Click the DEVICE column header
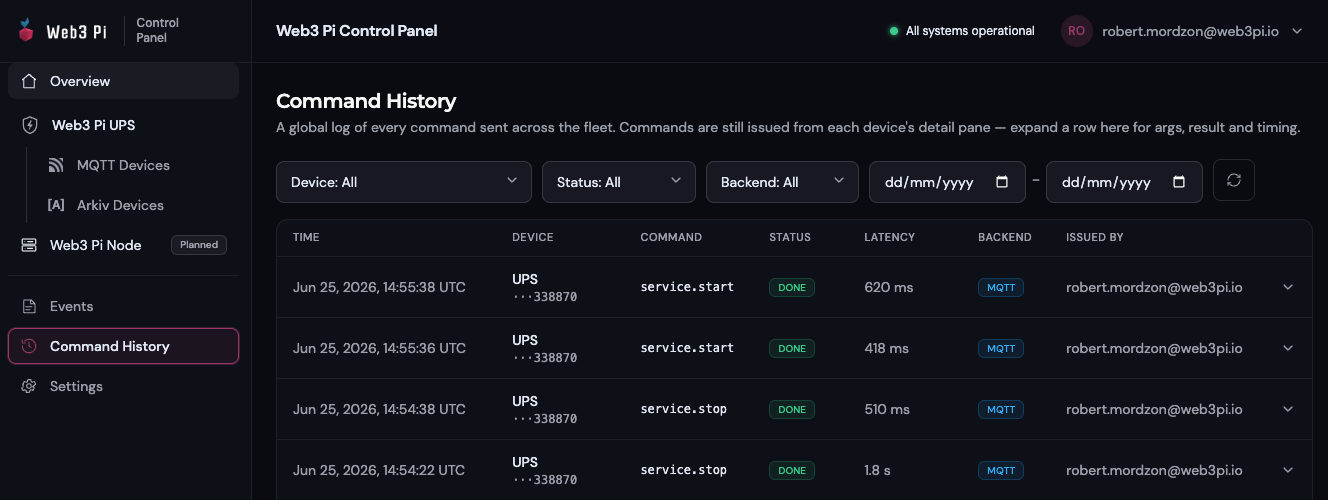 tap(532, 237)
